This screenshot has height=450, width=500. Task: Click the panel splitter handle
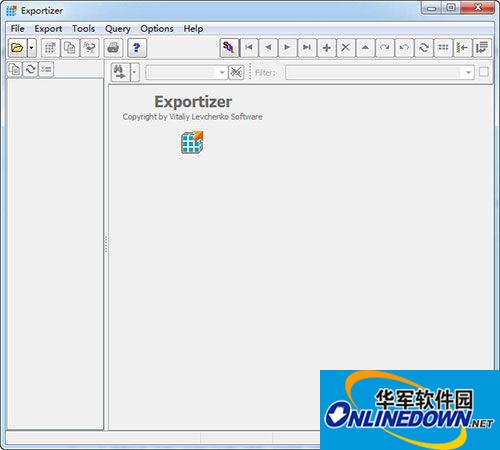[x=106, y=244]
